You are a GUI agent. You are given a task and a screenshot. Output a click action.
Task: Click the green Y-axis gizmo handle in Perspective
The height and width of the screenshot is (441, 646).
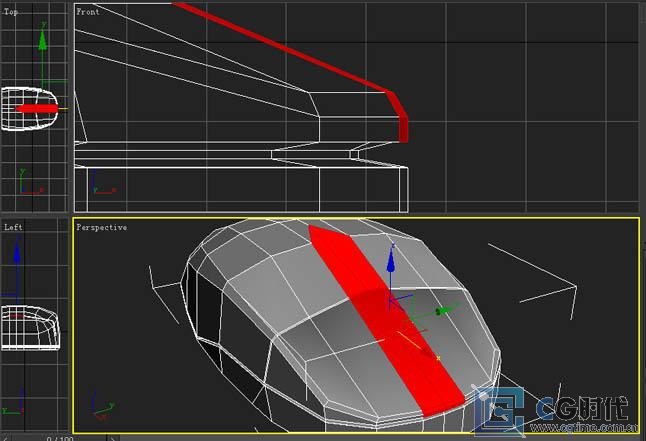(443, 311)
